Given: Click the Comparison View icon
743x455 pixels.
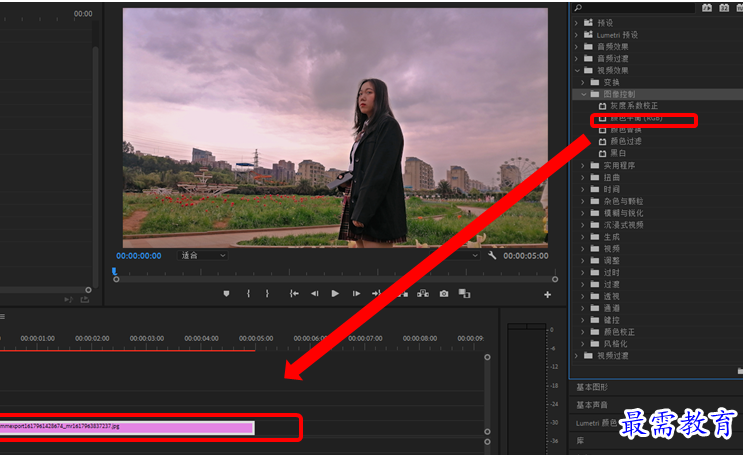Looking at the screenshot, I should pos(464,294).
